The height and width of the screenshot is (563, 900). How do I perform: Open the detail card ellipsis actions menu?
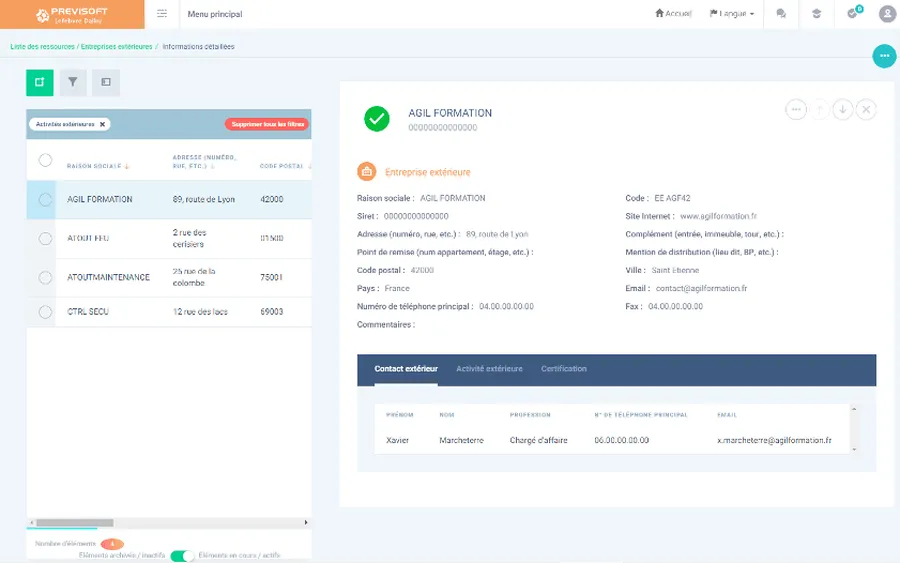[796, 110]
